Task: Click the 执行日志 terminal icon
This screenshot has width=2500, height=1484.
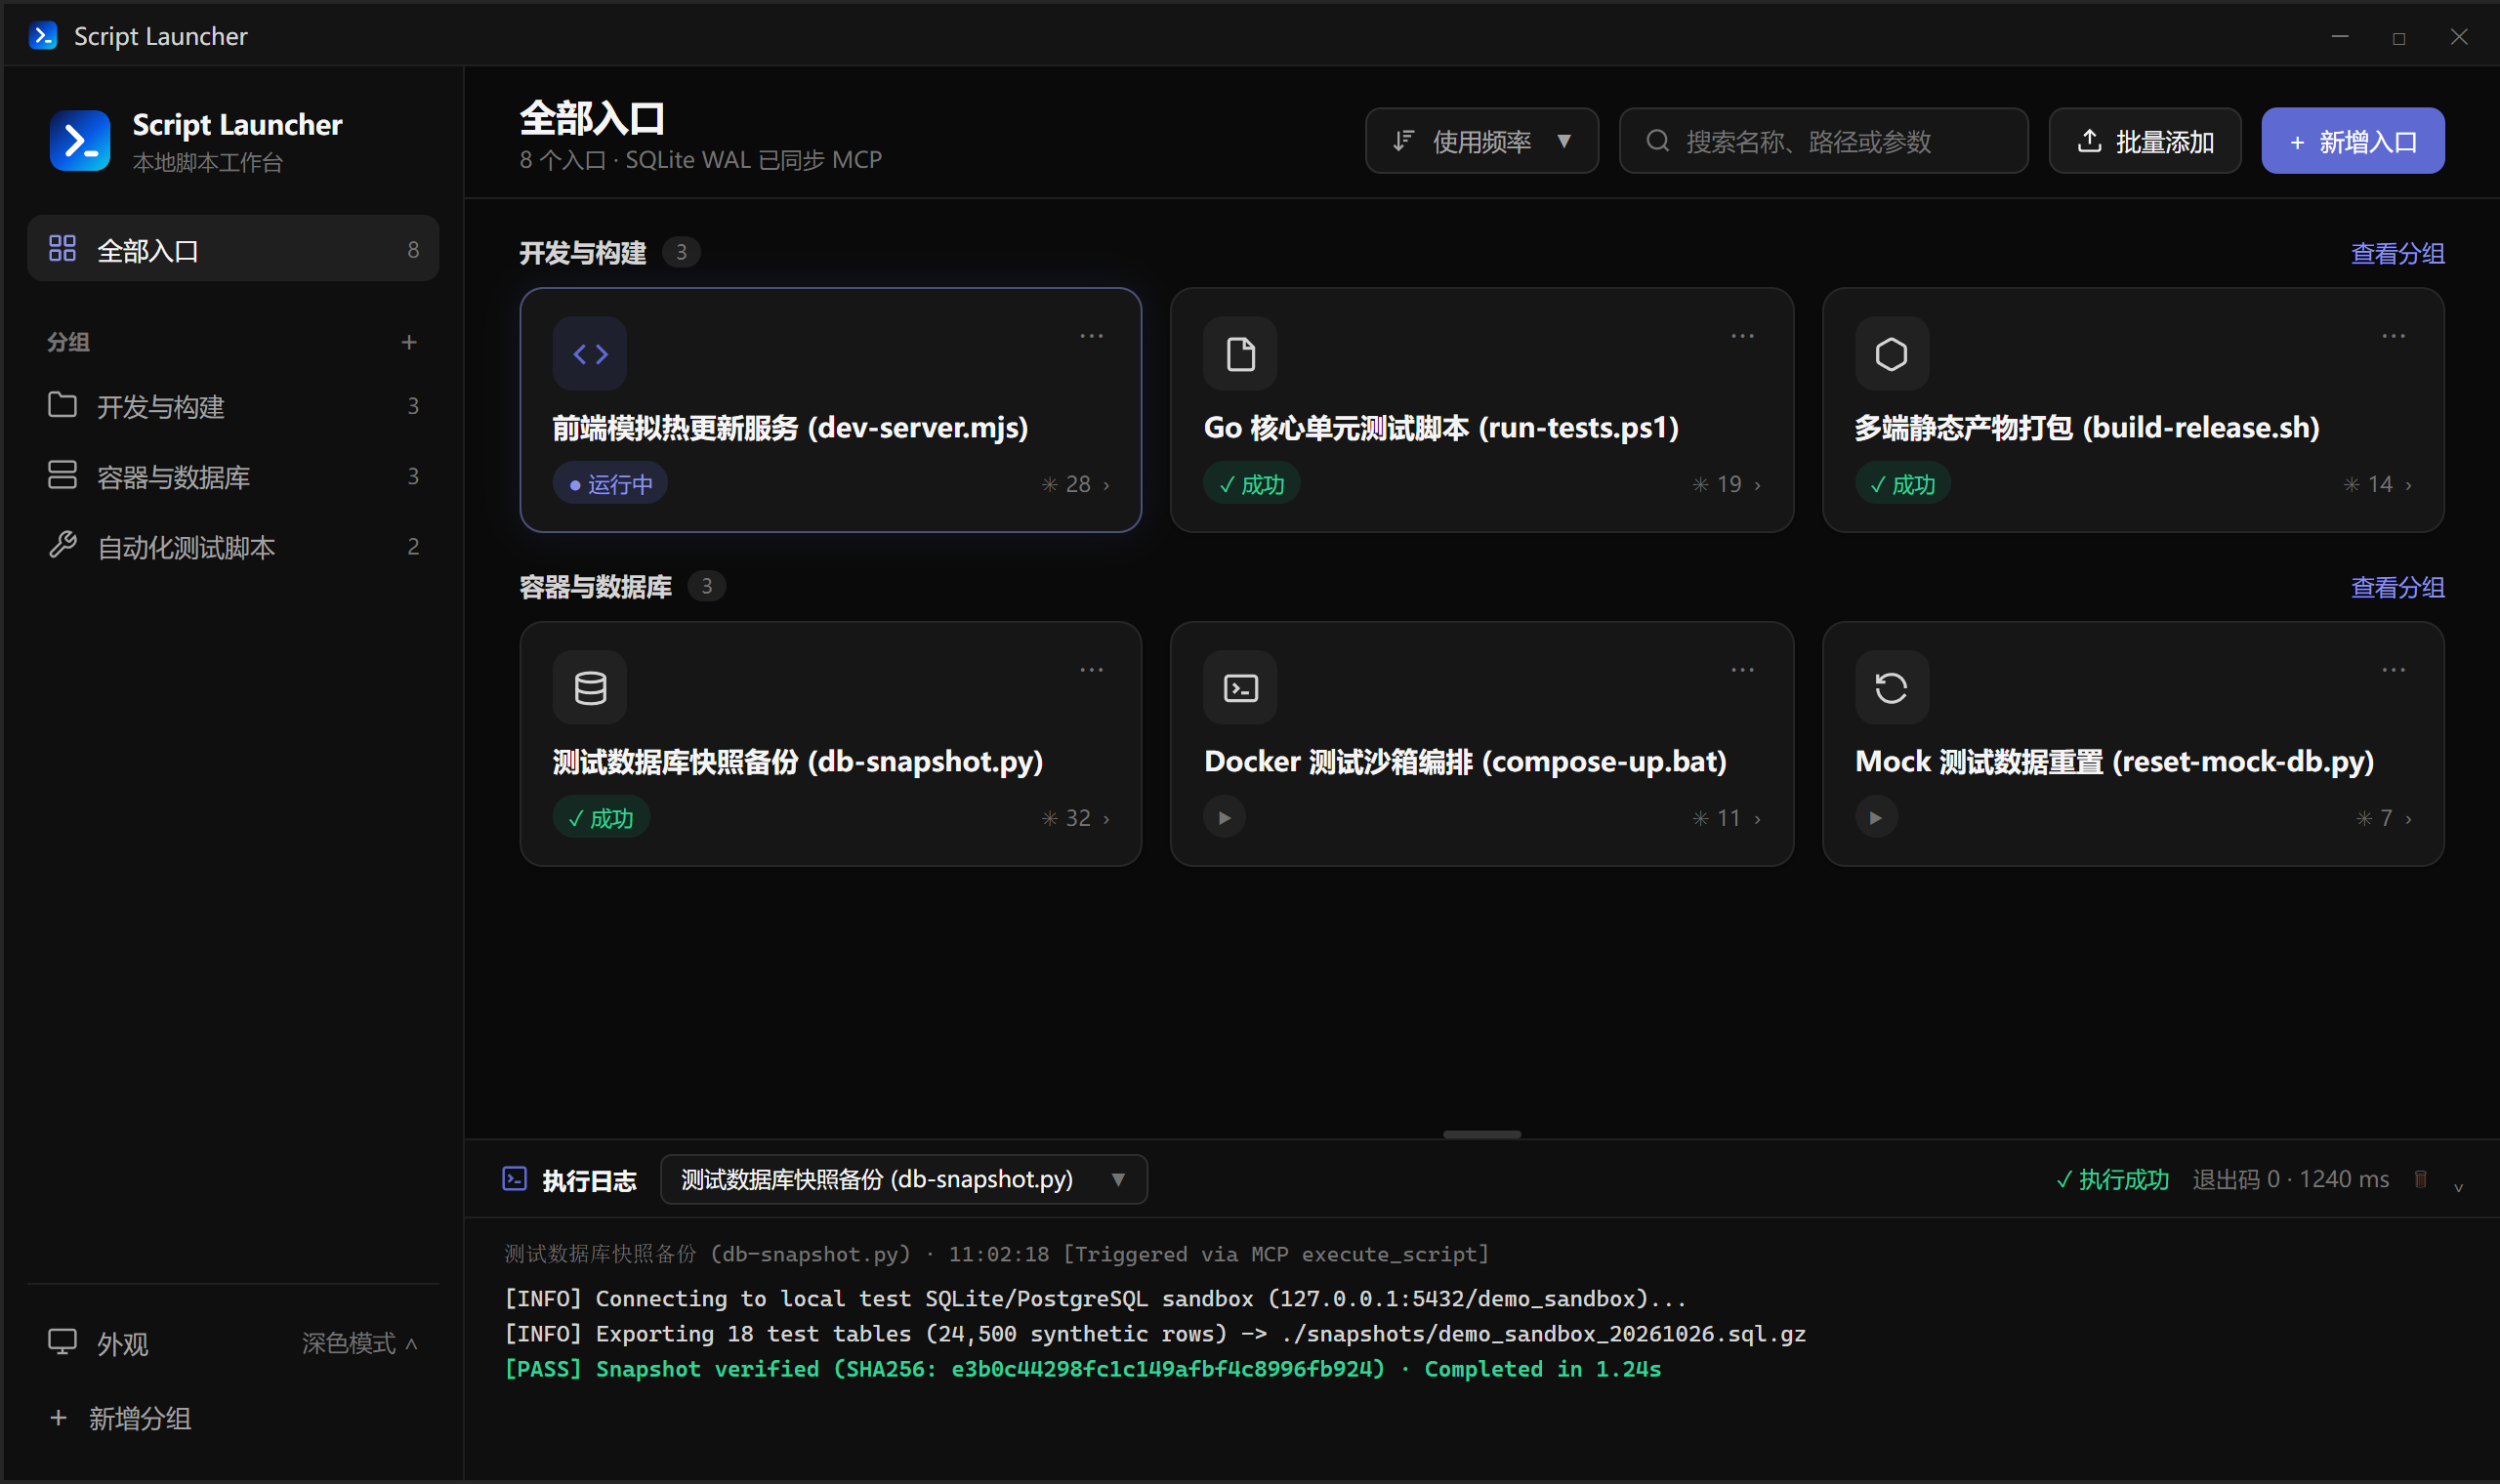Action: point(514,1179)
